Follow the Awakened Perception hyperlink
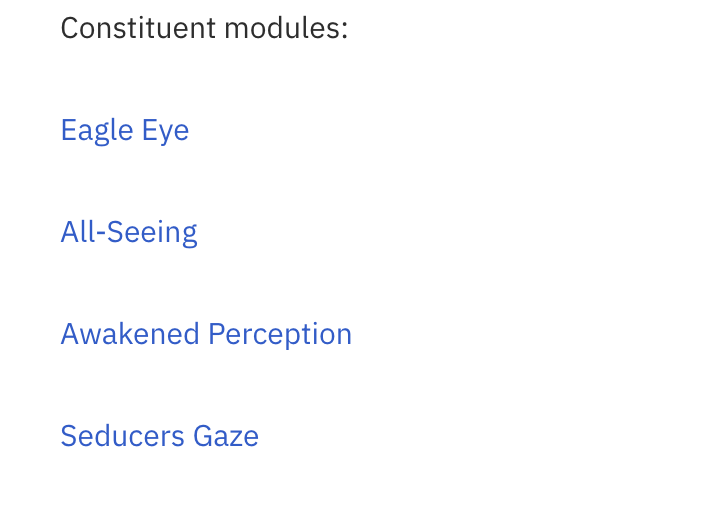Screen dimensions: 728x506 (x=206, y=334)
